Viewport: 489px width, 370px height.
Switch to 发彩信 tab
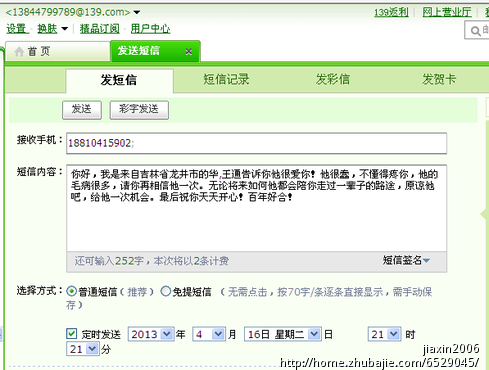[x=333, y=79]
